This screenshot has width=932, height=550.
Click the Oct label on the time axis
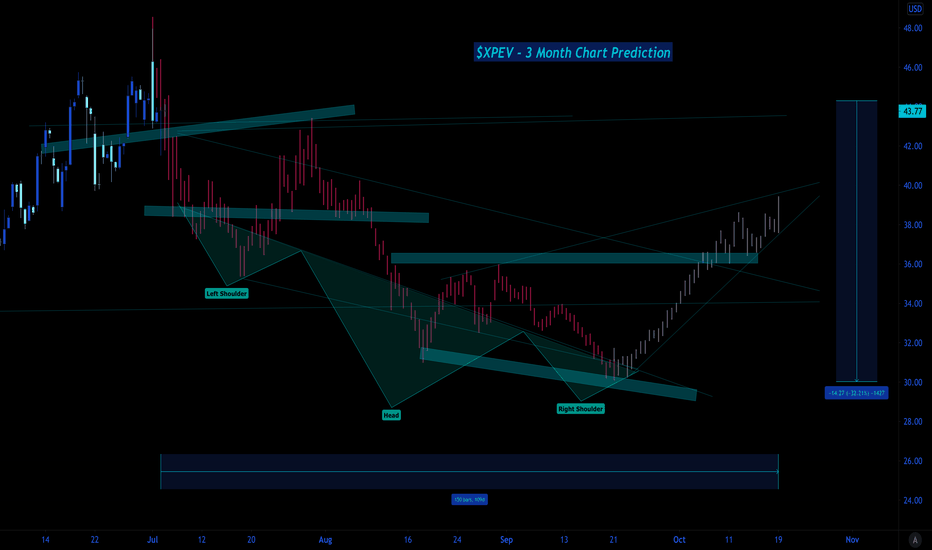click(679, 540)
